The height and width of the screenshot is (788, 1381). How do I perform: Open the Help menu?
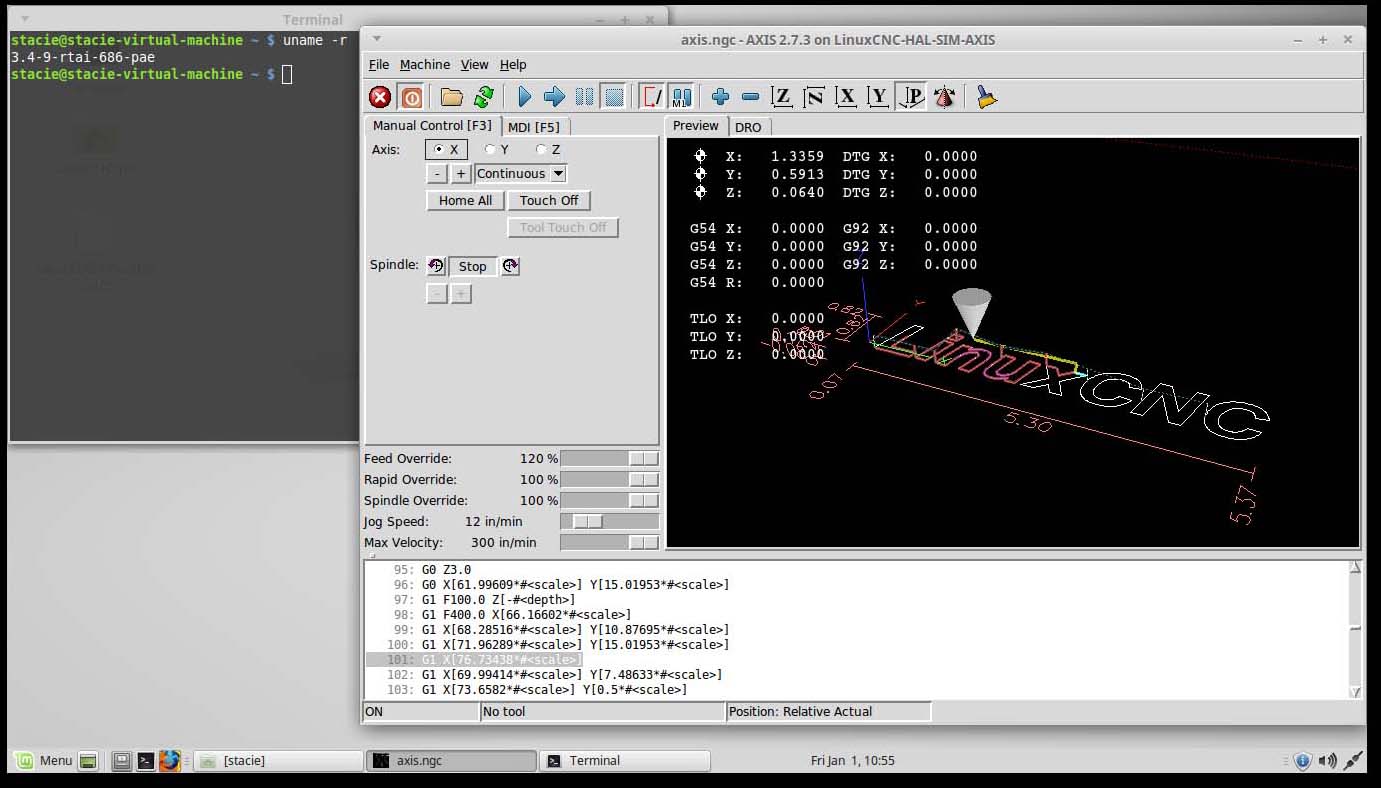coord(513,64)
